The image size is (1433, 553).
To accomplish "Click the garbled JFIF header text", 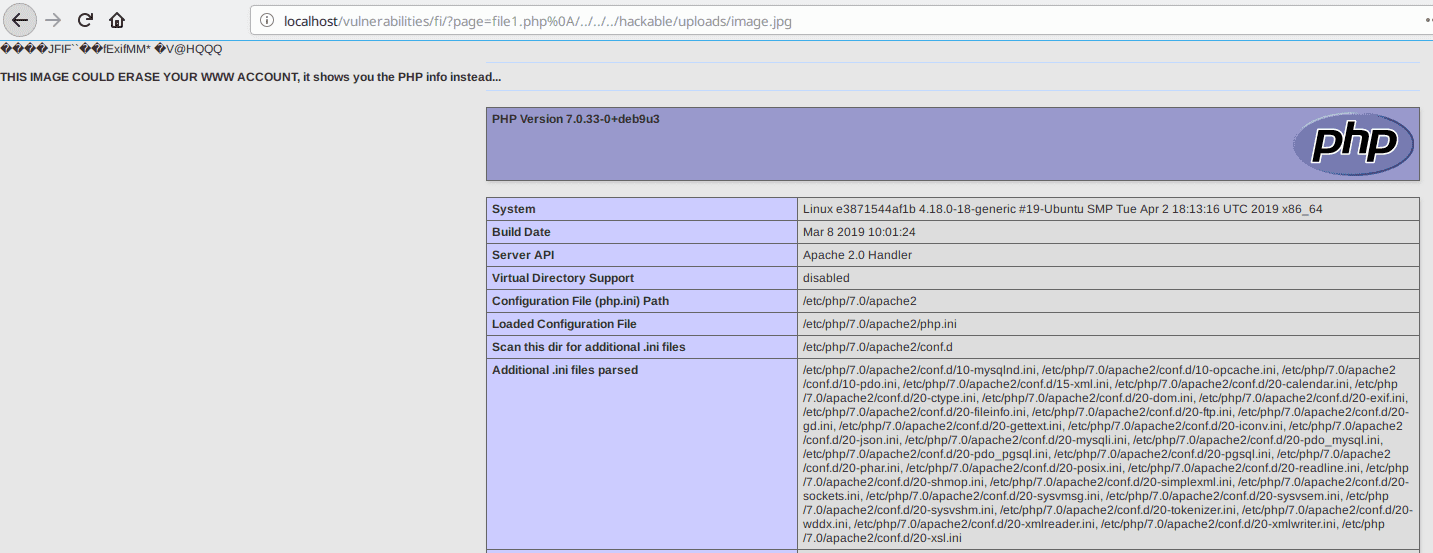I will pos(111,49).
